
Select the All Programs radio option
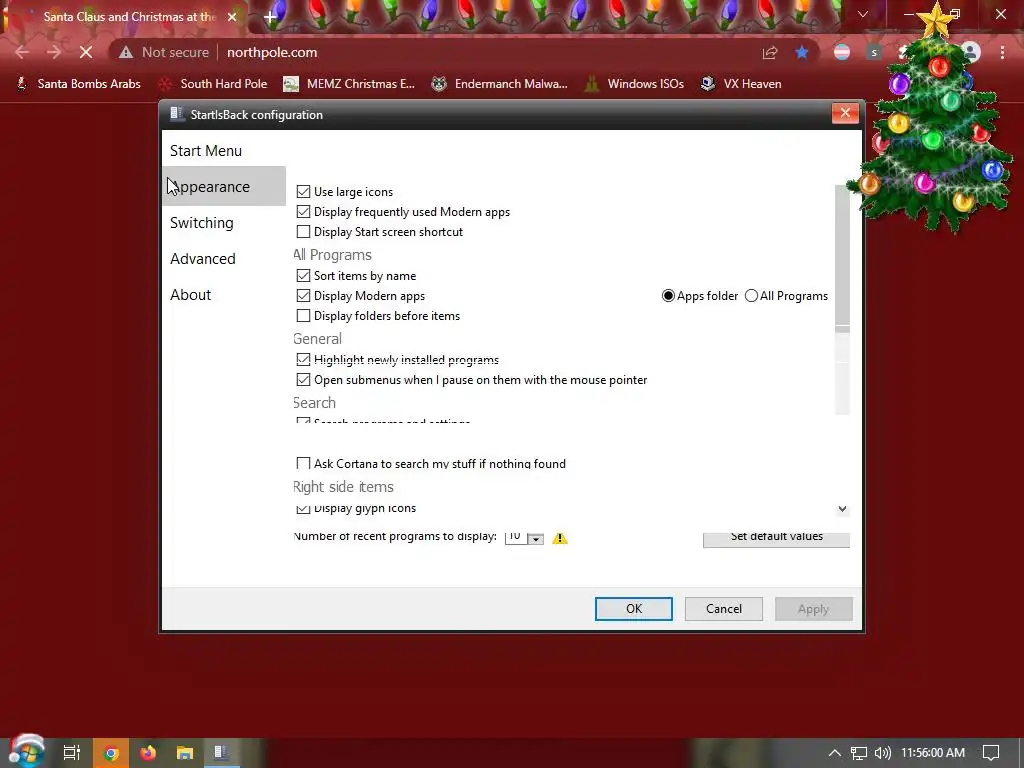coord(752,296)
